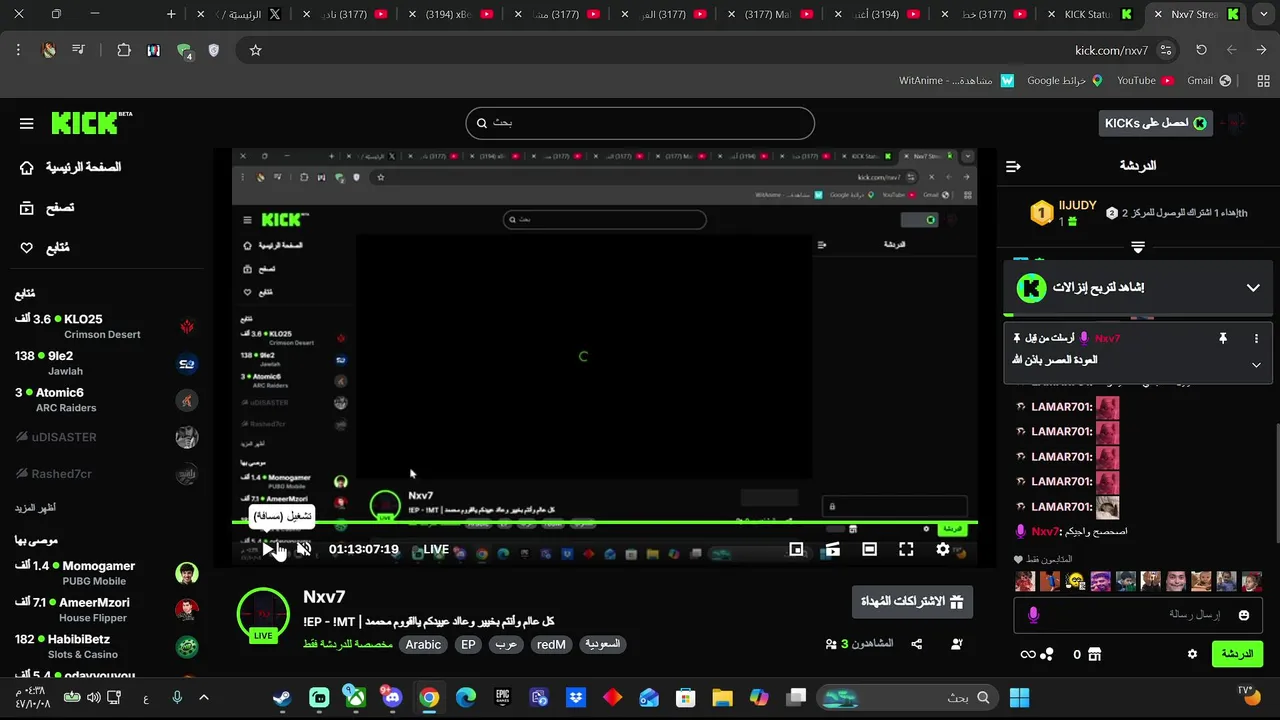Open Steam from the taskbar
1280x720 pixels.
click(x=283, y=697)
